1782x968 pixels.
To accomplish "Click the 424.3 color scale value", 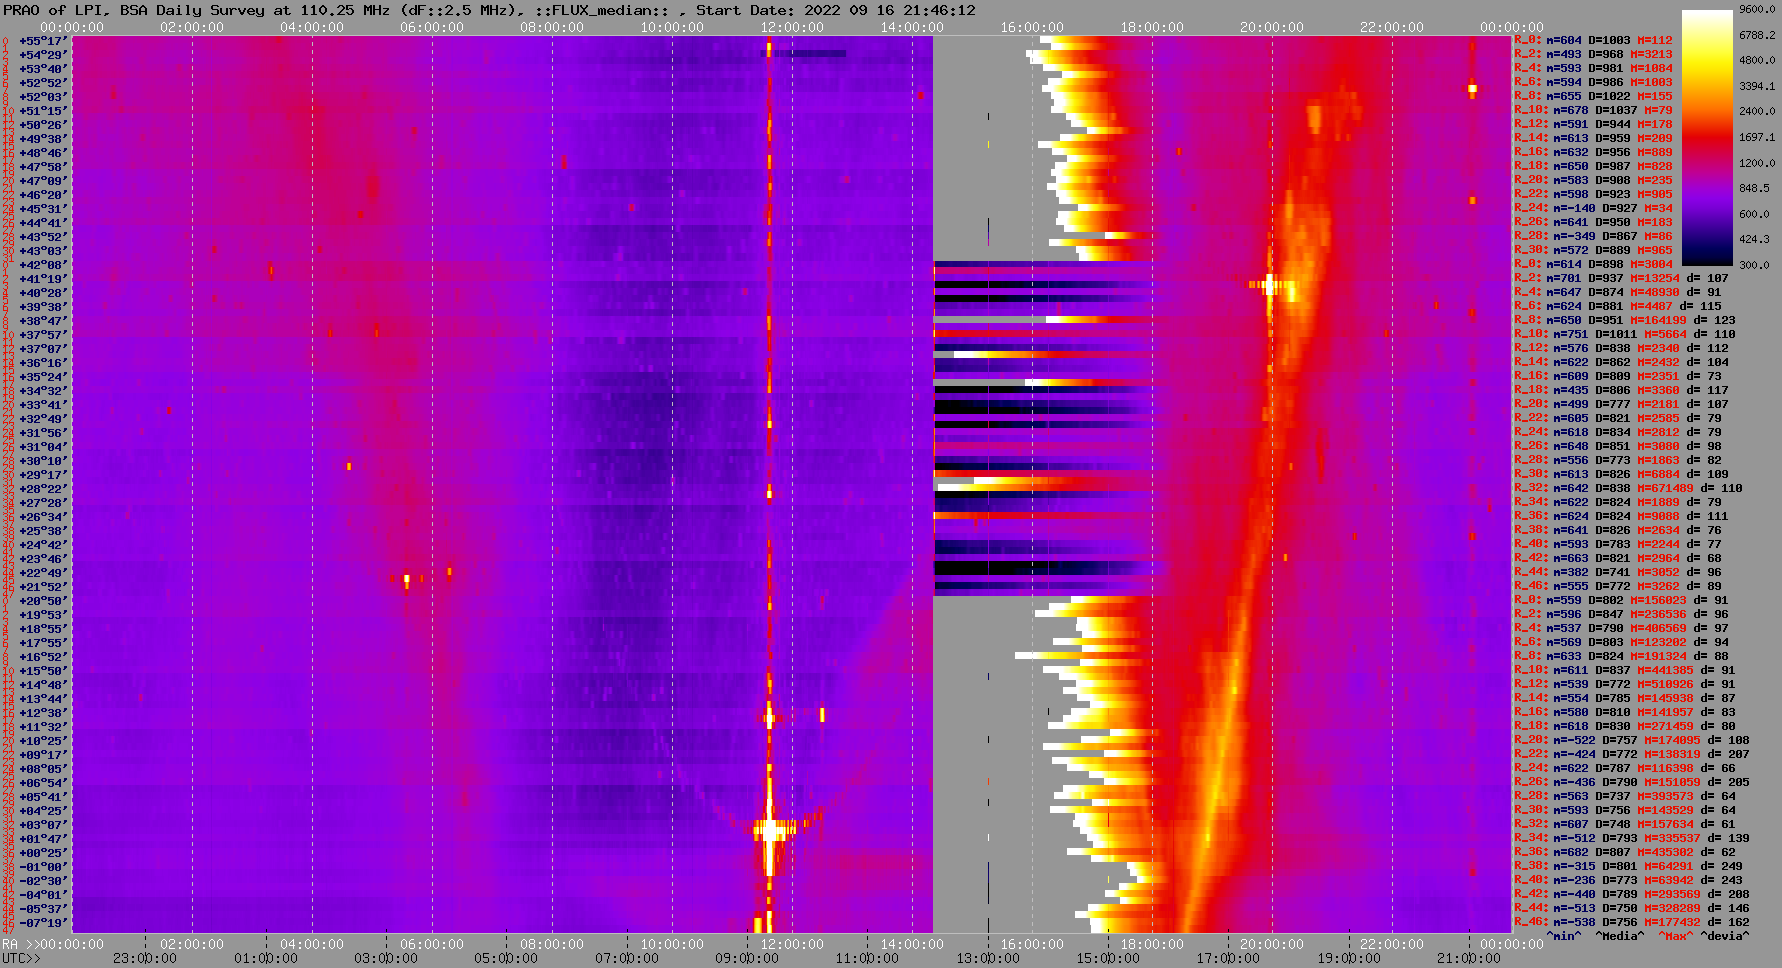I will pyautogui.click(x=1754, y=239).
